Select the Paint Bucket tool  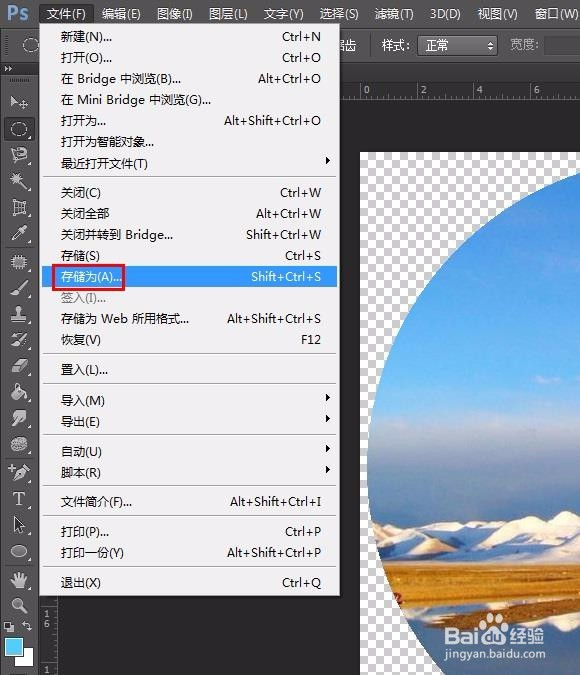(x=19, y=392)
